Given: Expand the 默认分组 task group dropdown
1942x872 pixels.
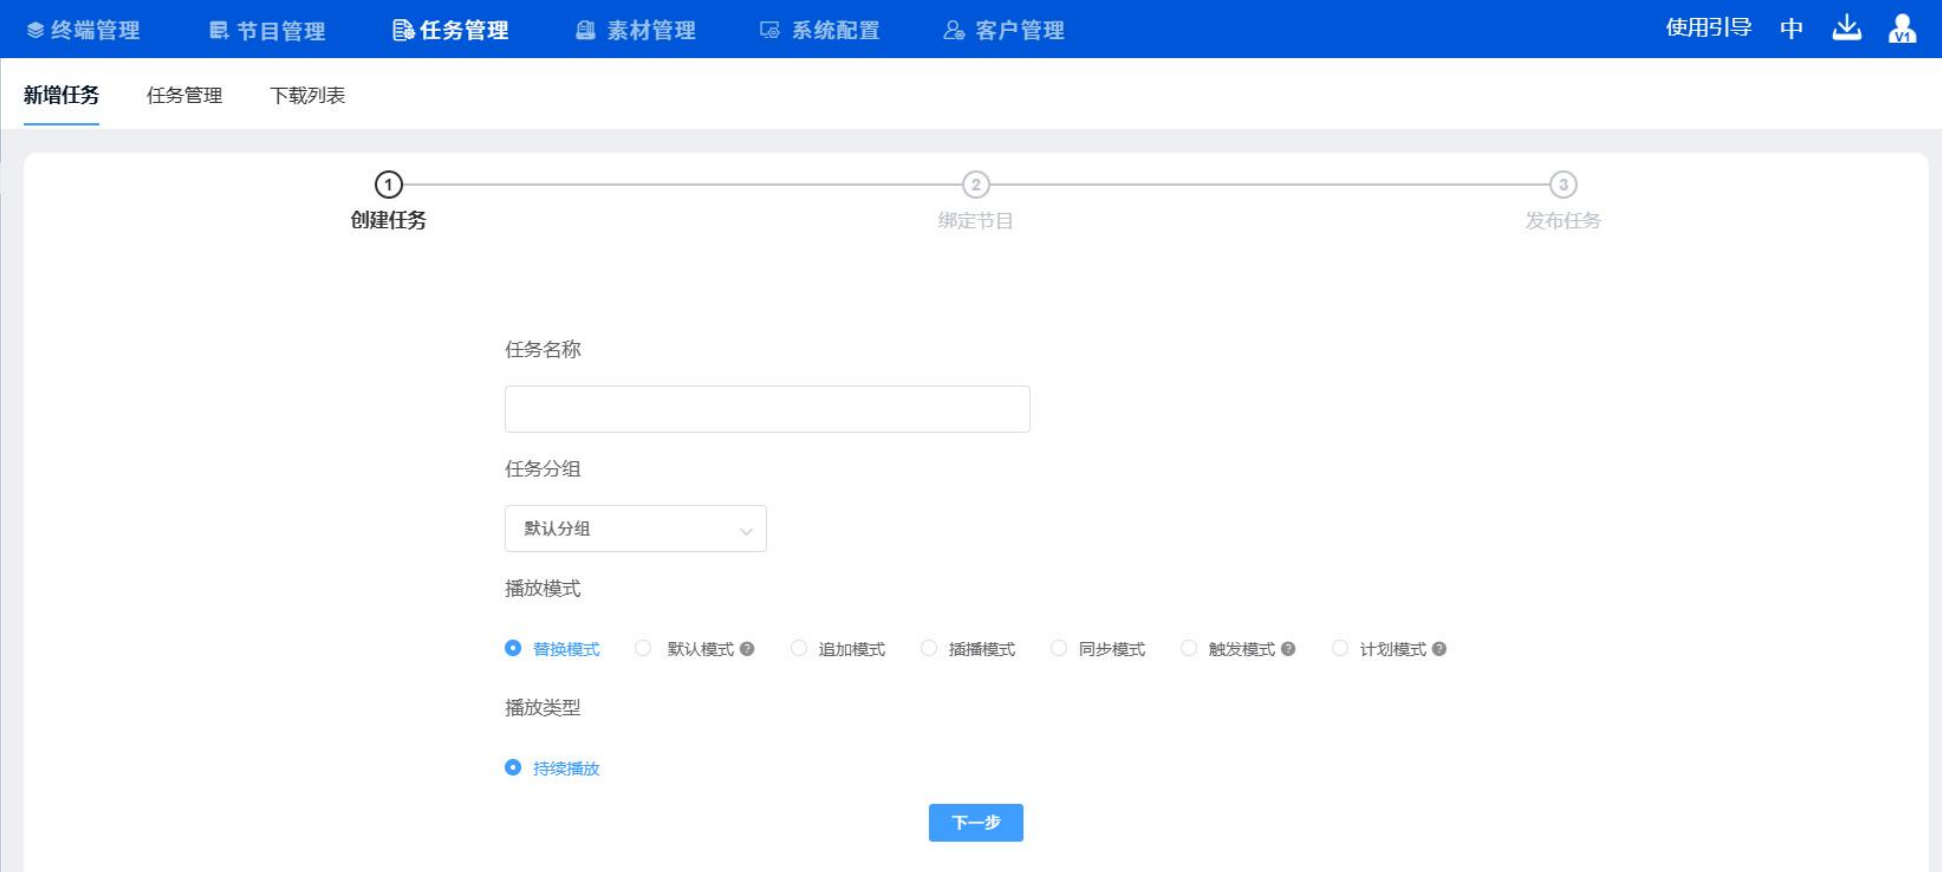Looking at the screenshot, I should 635,529.
